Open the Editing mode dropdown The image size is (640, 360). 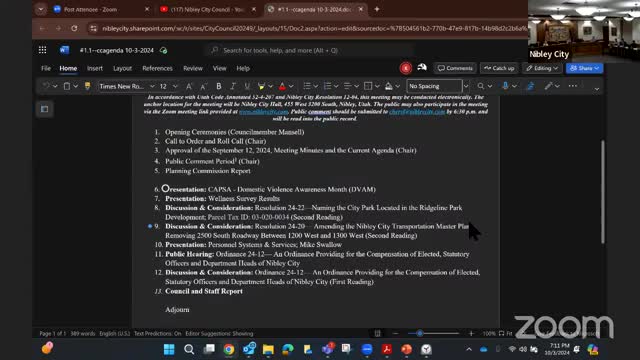click(542, 68)
